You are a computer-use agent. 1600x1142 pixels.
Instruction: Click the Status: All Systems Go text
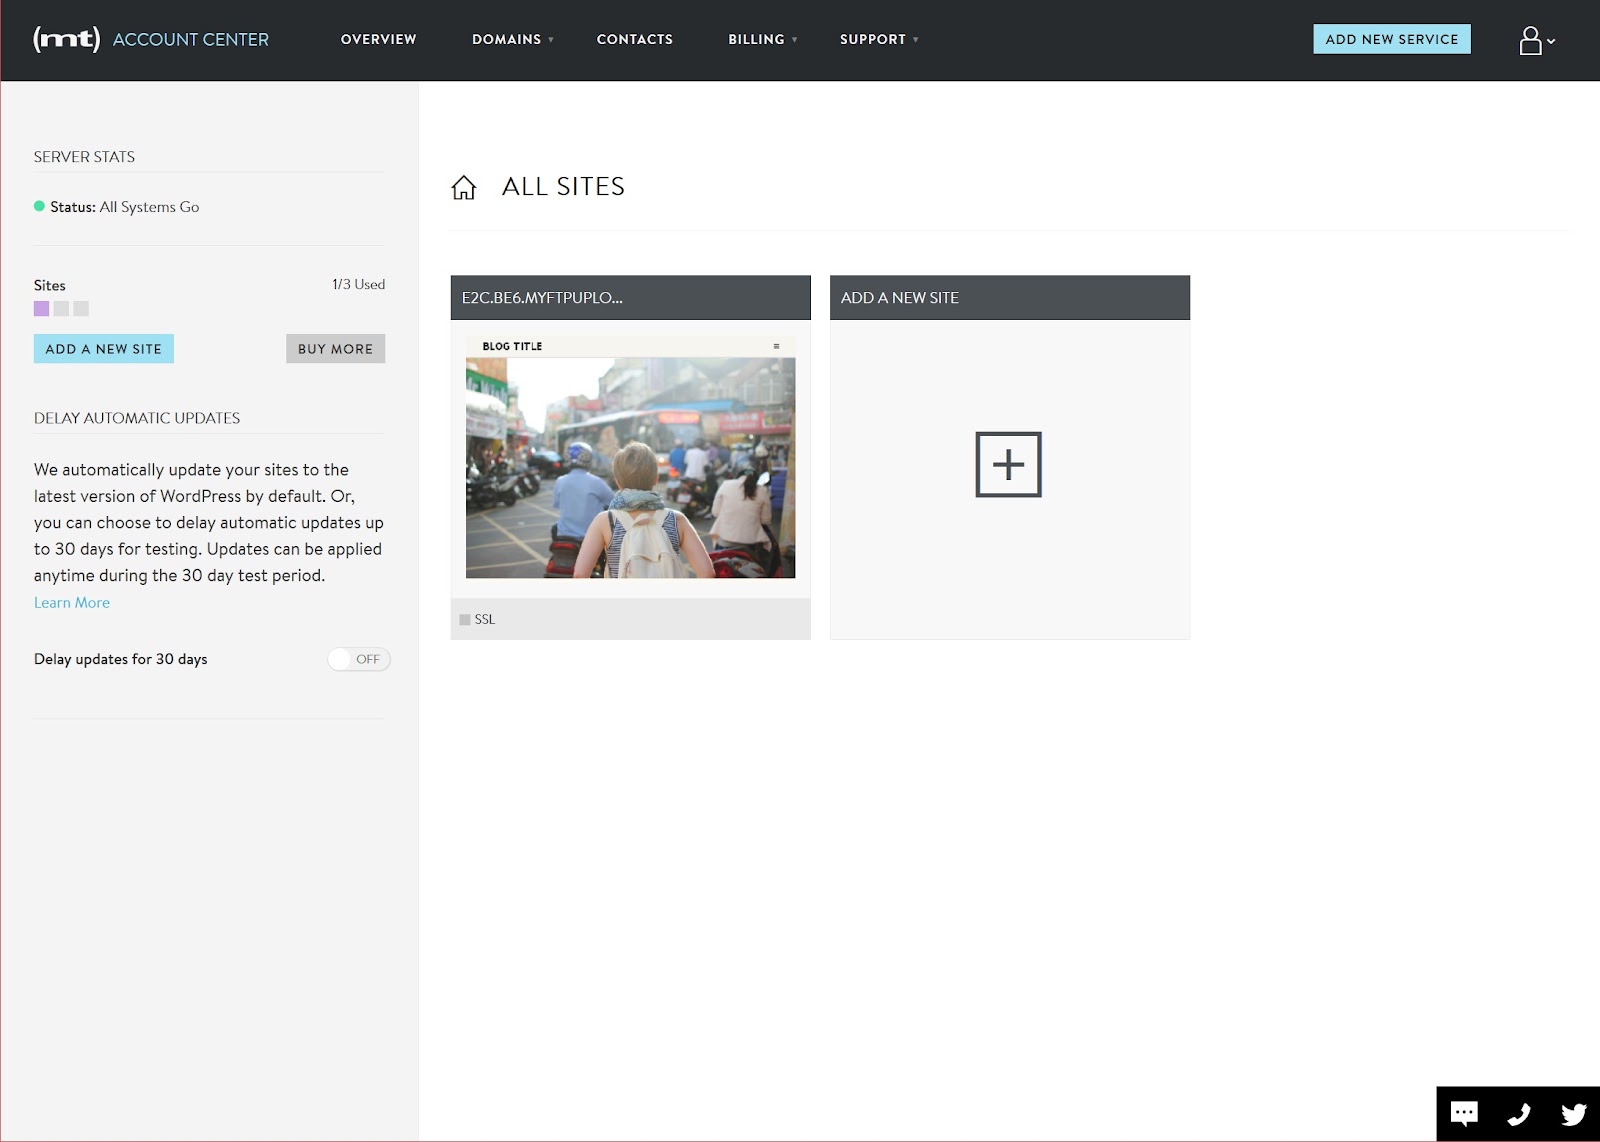[x=125, y=207]
